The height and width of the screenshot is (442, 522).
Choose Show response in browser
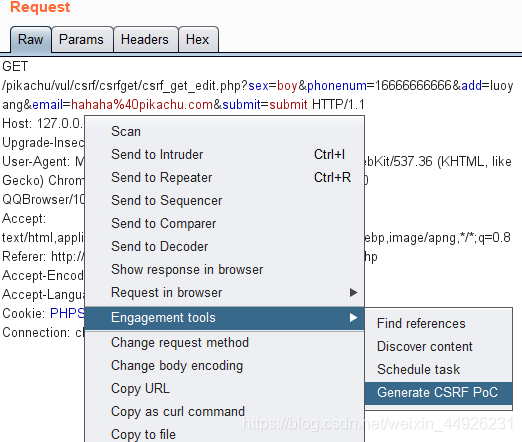224,269
